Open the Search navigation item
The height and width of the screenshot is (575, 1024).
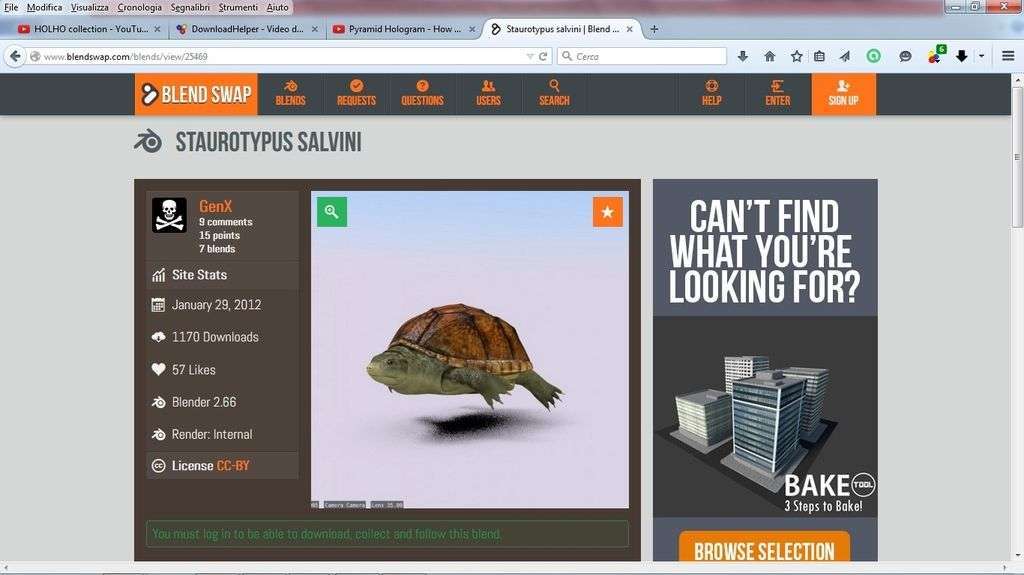coord(554,94)
